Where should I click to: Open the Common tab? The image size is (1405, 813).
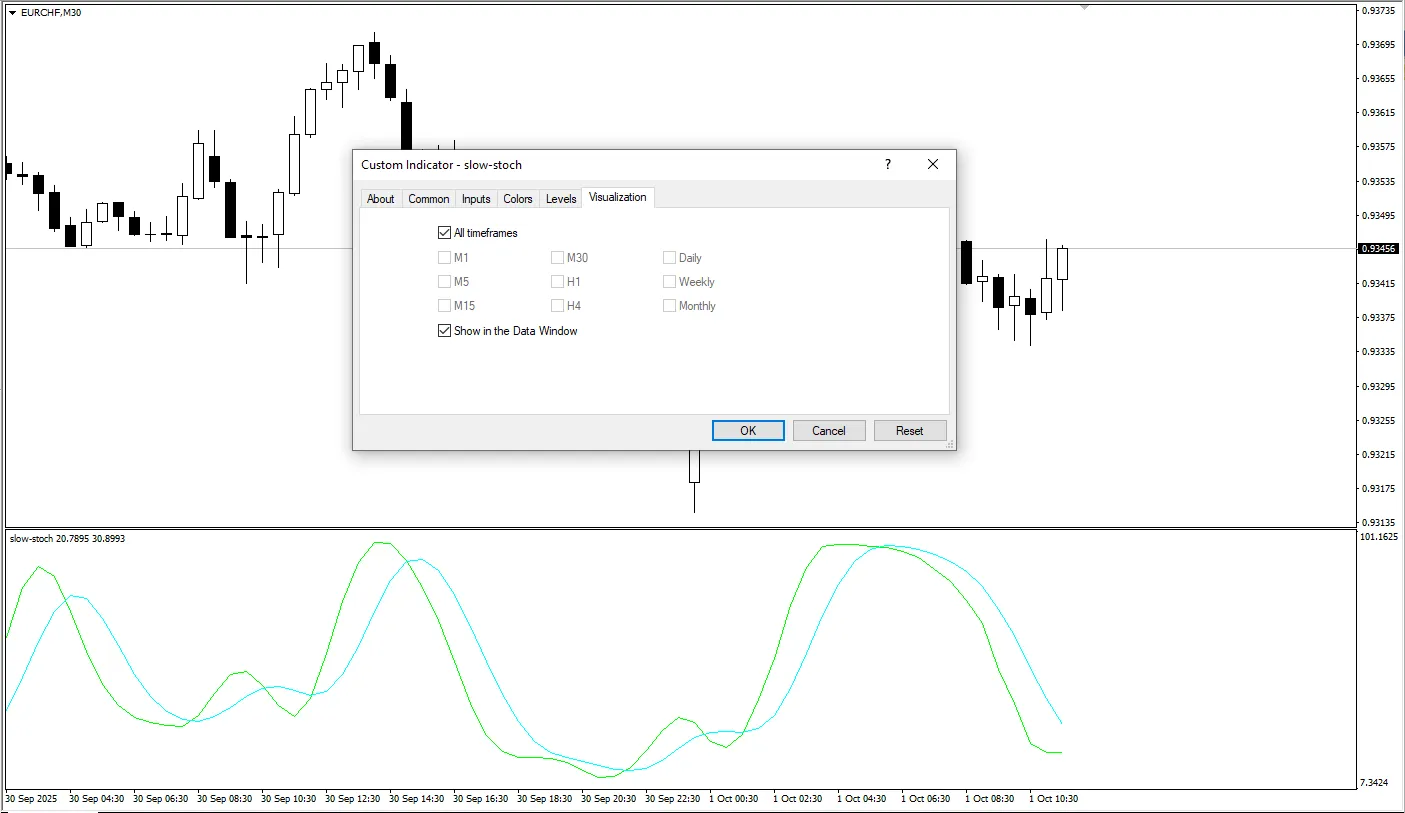click(428, 199)
